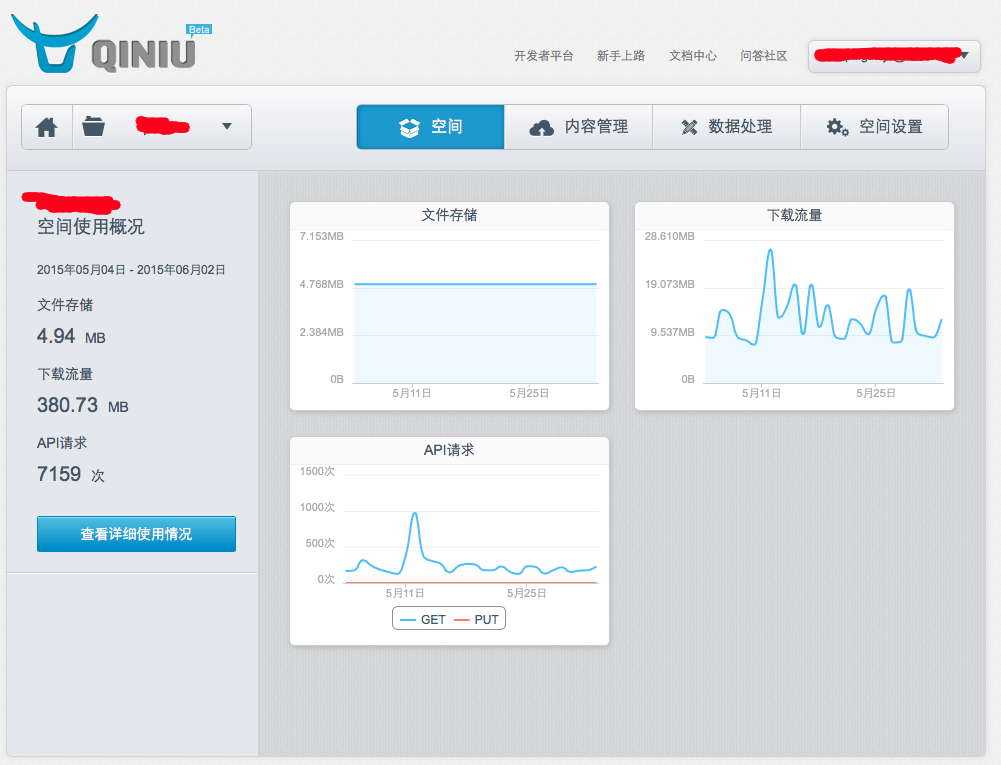Image resolution: width=1001 pixels, height=765 pixels.
Task: Click the API request spike in the chart
Action: (416, 512)
